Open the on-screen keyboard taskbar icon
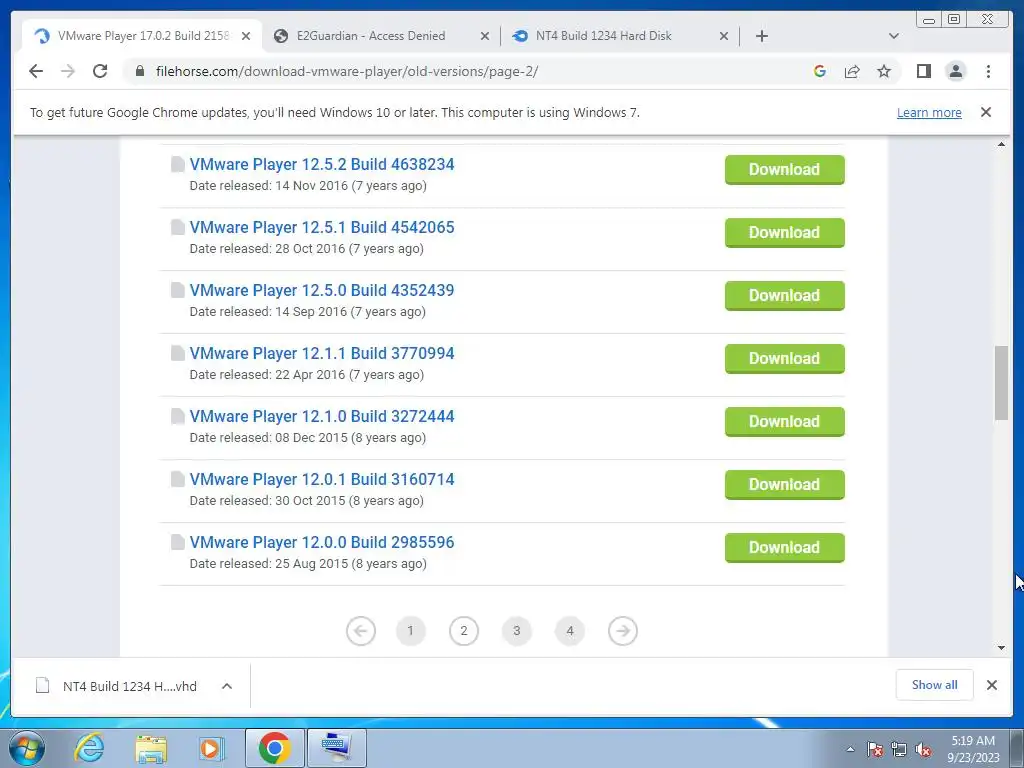 pyautogui.click(x=337, y=748)
